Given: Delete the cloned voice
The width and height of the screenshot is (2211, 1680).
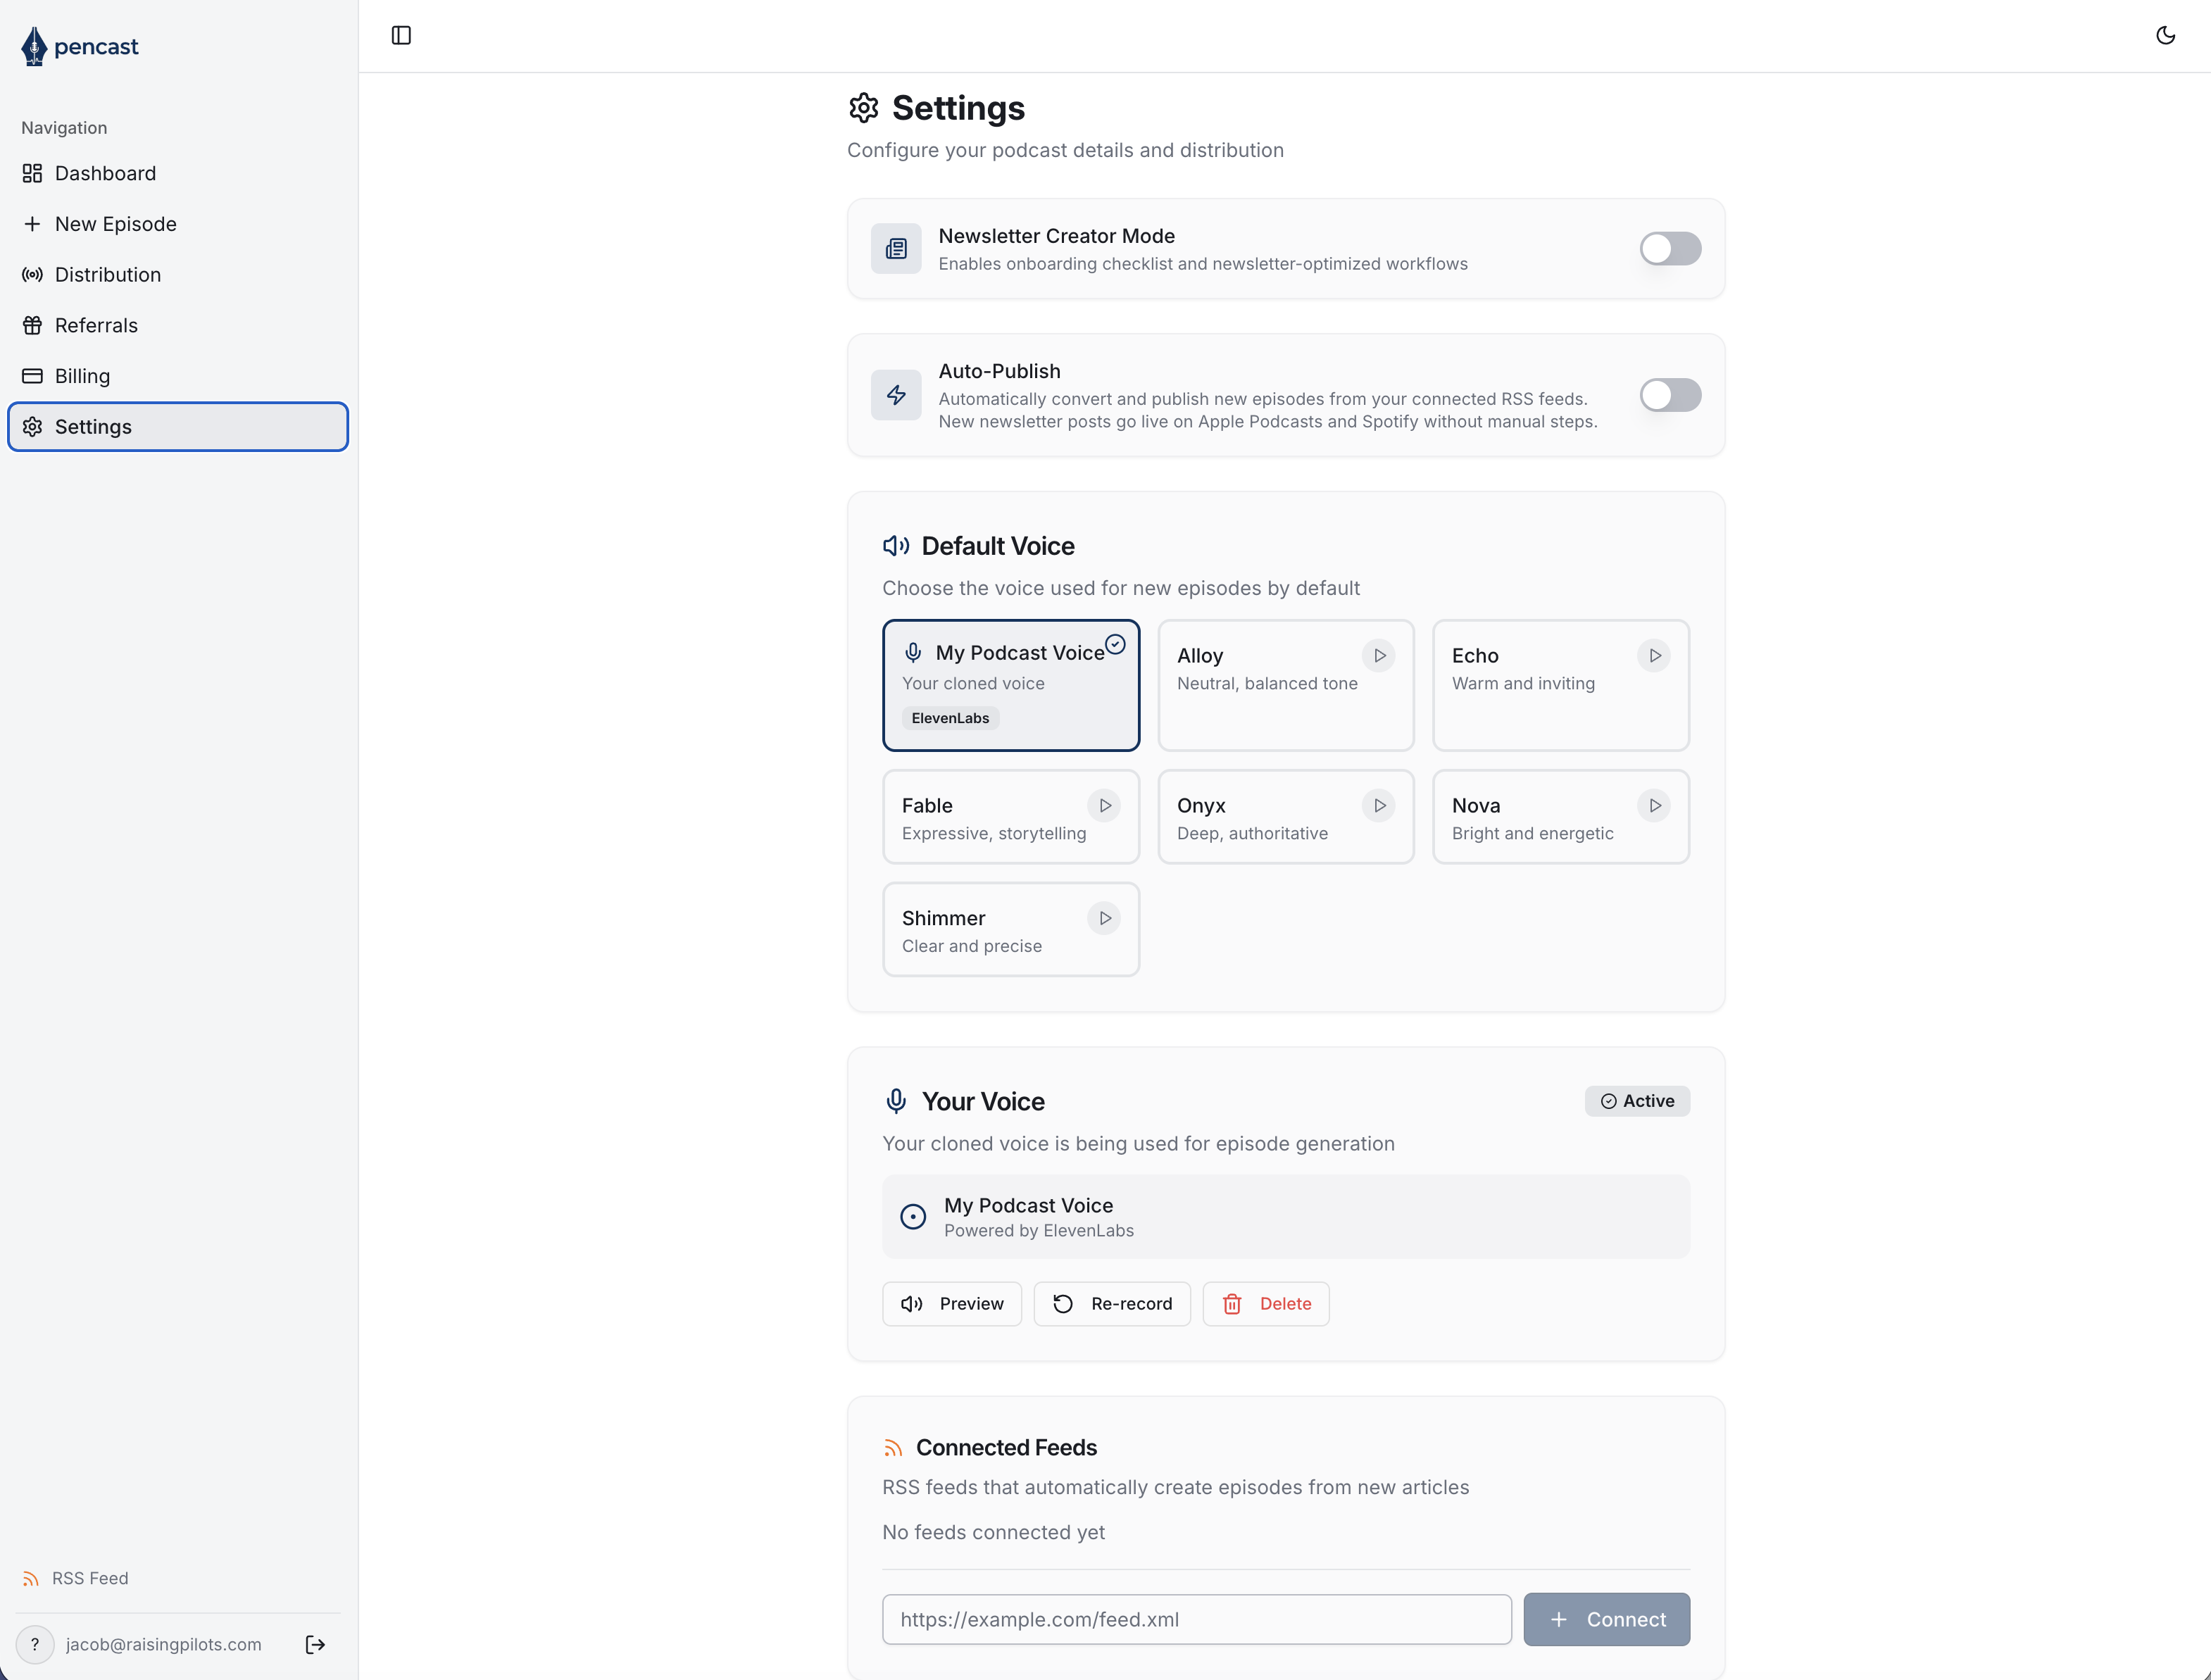Looking at the screenshot, I should pyautogui.click(x=1266, y=1304).
